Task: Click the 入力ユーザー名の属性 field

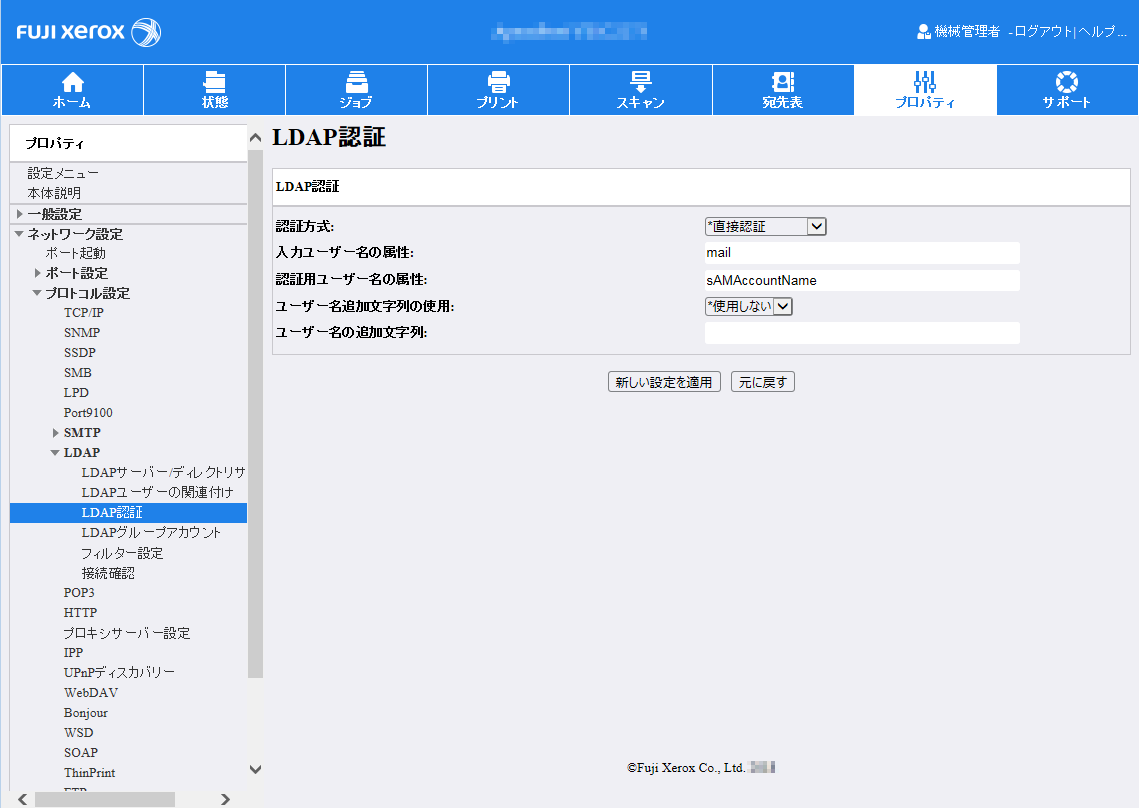Action: (861, 253)
